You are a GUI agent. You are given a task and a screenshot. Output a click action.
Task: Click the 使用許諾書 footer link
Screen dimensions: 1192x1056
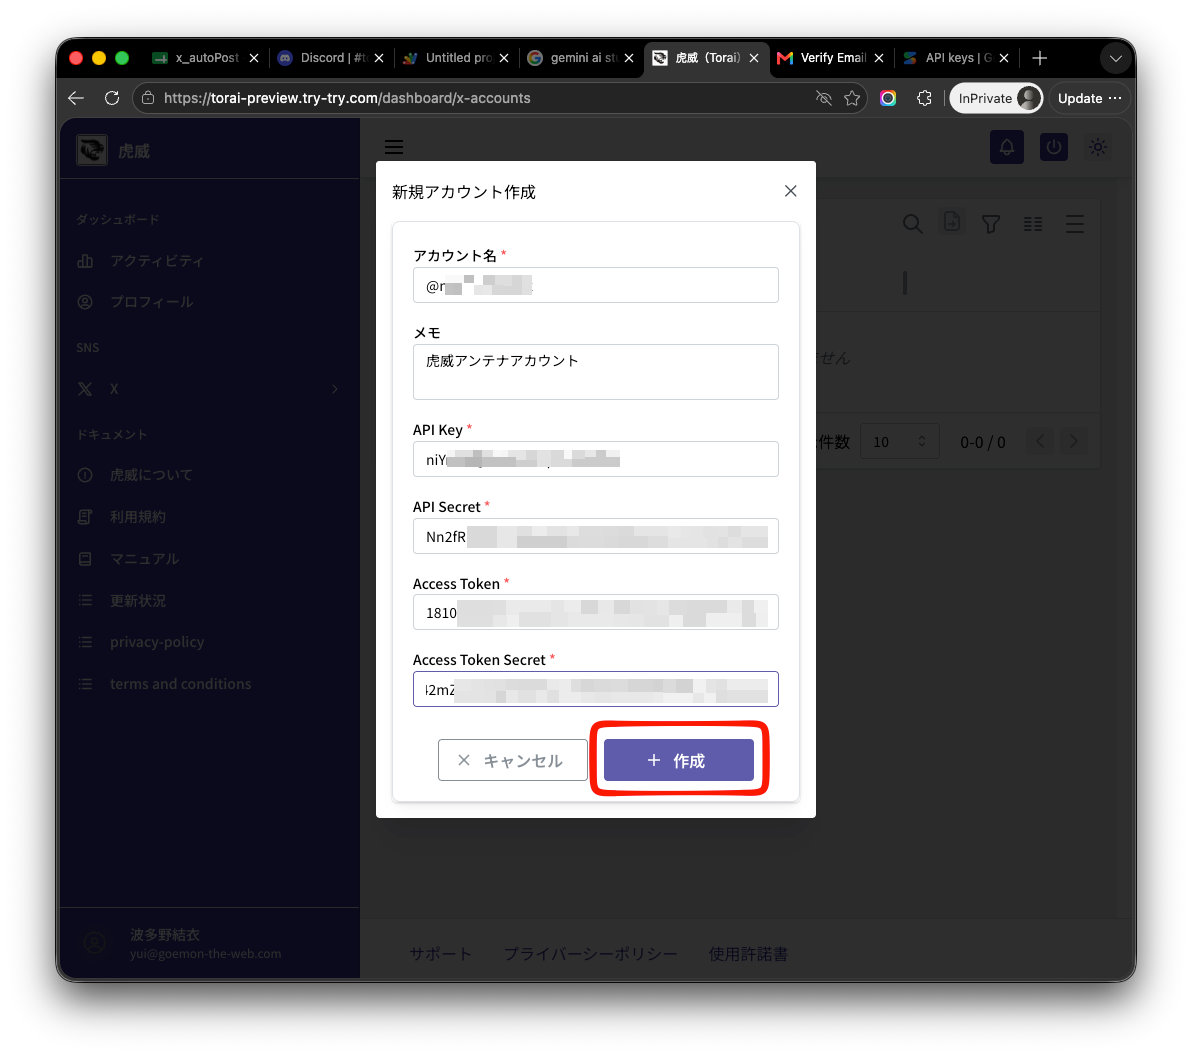pyautogui.click(x=748, y=954)
